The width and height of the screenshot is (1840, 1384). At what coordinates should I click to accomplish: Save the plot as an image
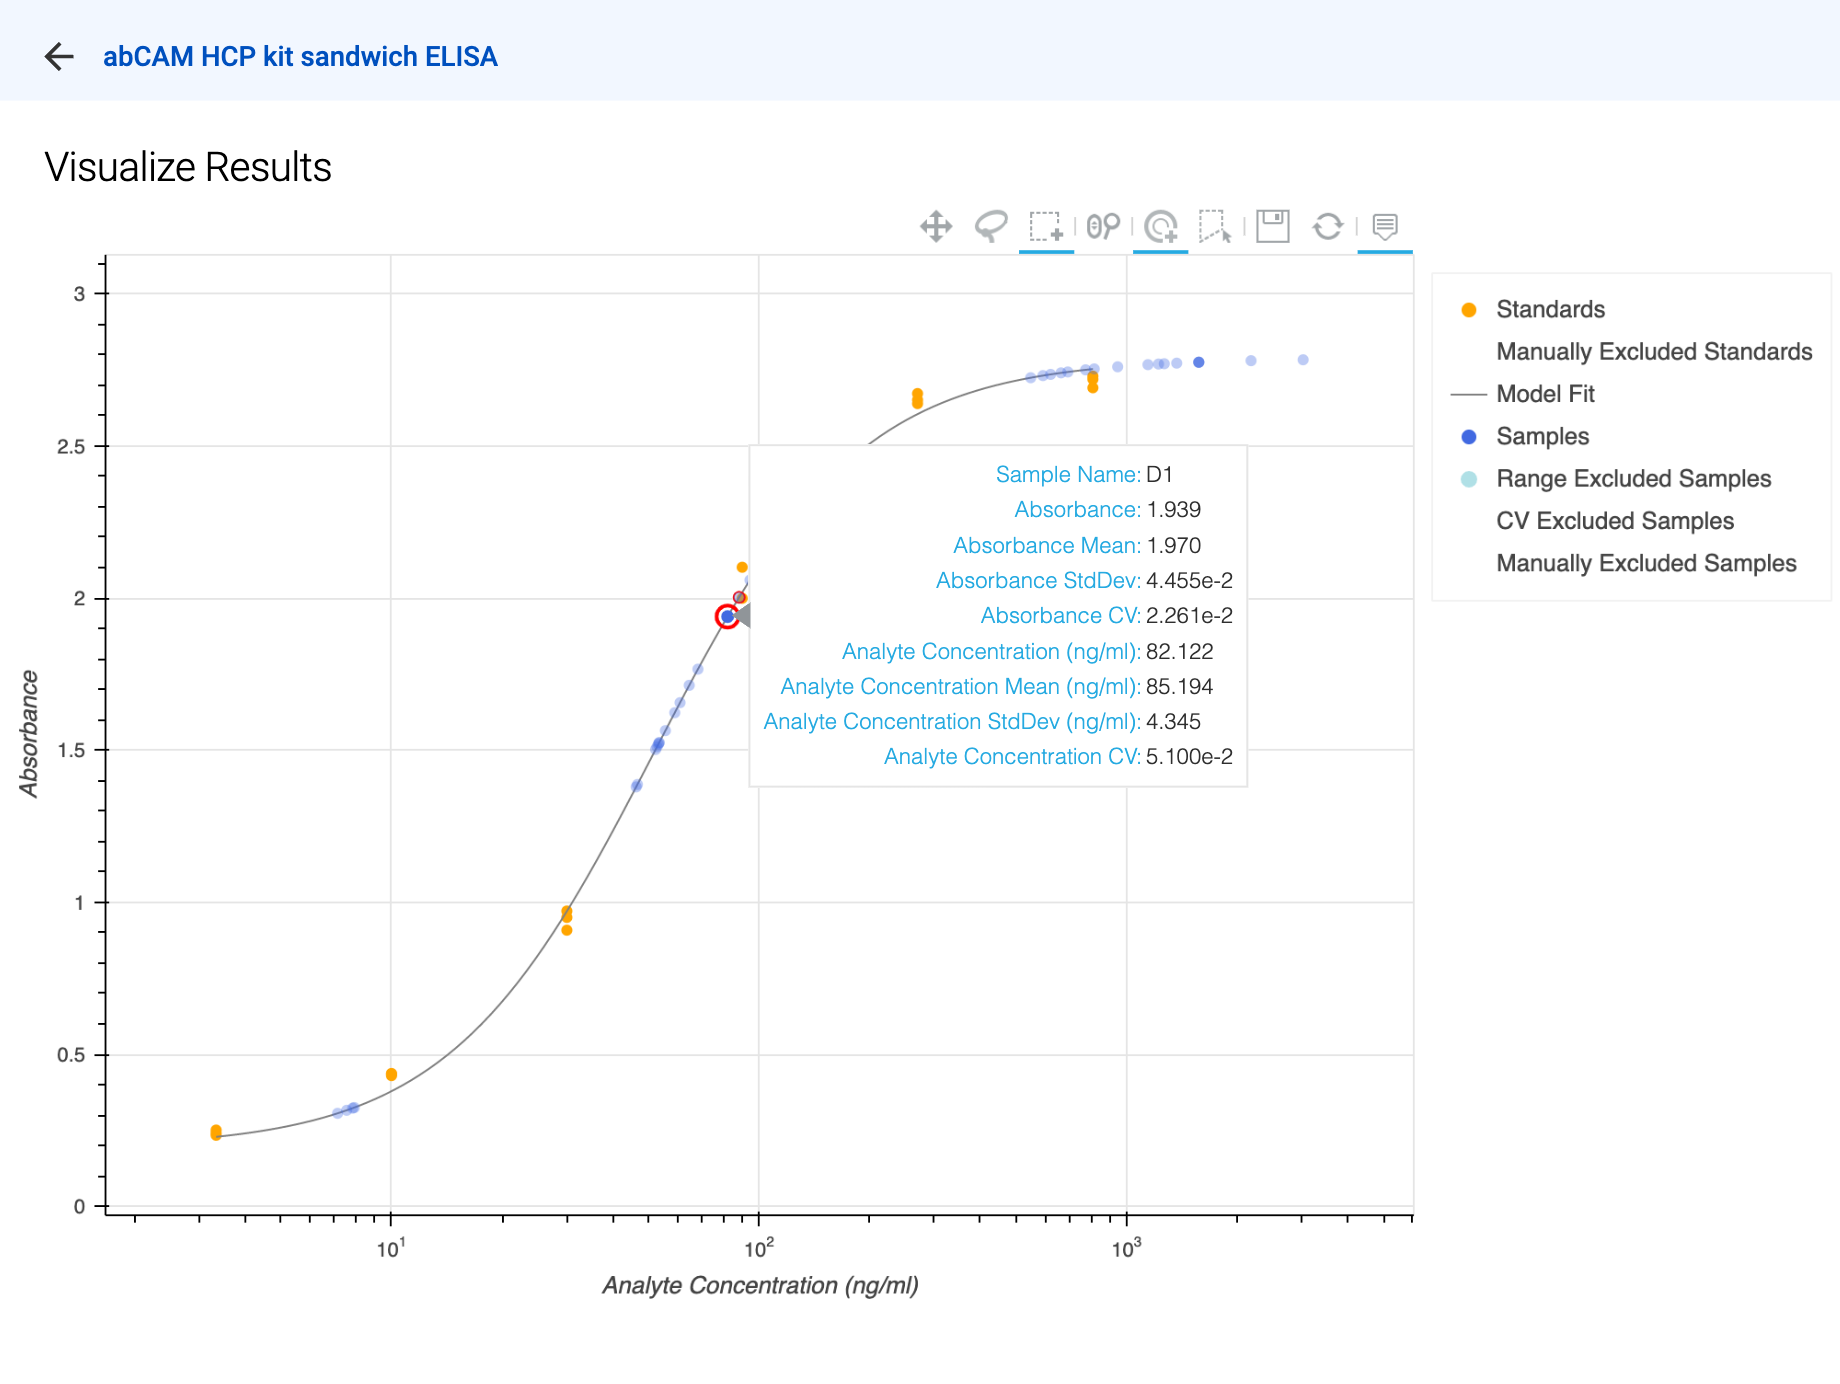click(1270, 227)
